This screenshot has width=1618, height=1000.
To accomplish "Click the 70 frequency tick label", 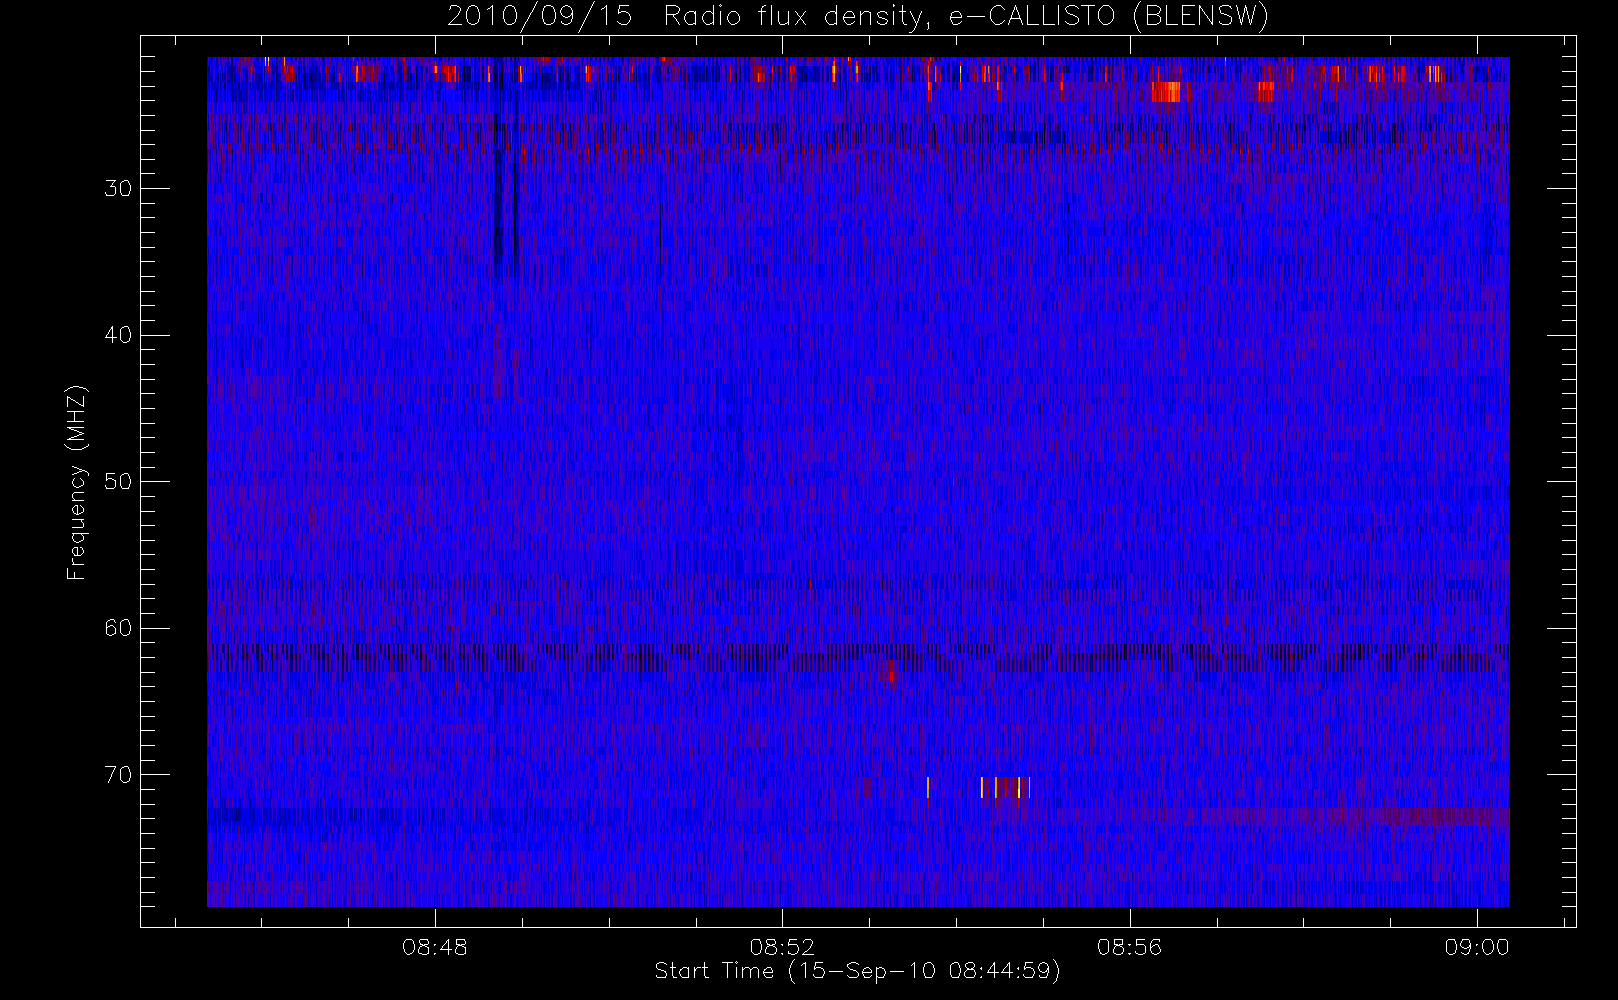I will pyautogui.click(x=118, y=774).
